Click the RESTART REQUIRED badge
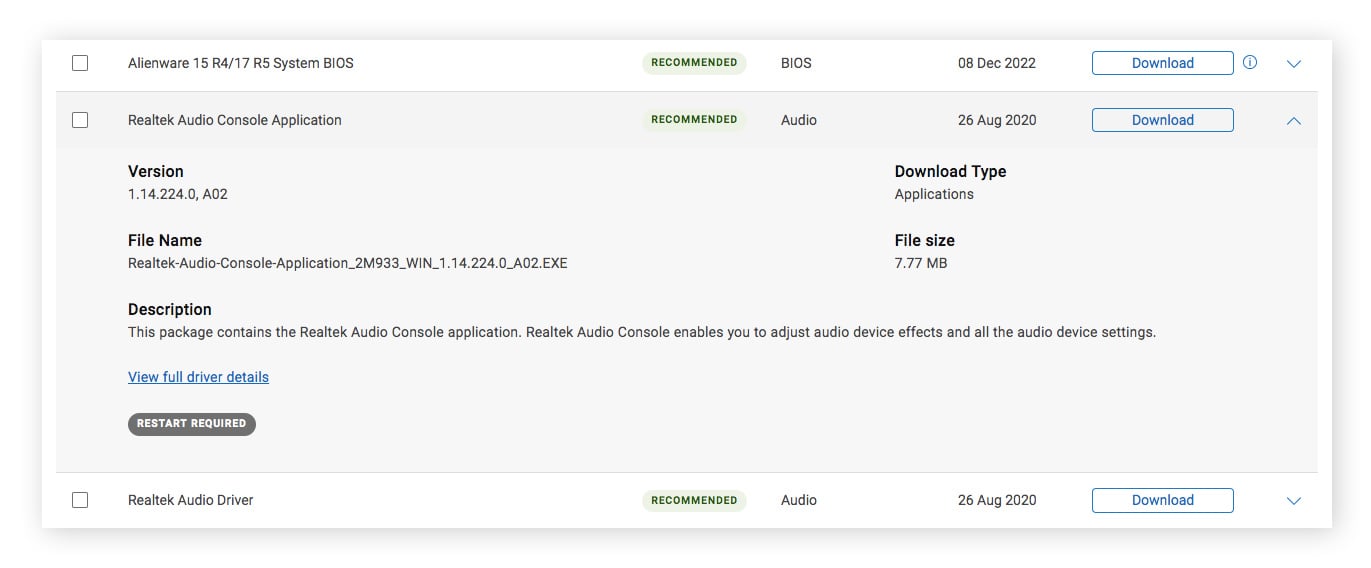1371x568 pixels. coord(192,424)
